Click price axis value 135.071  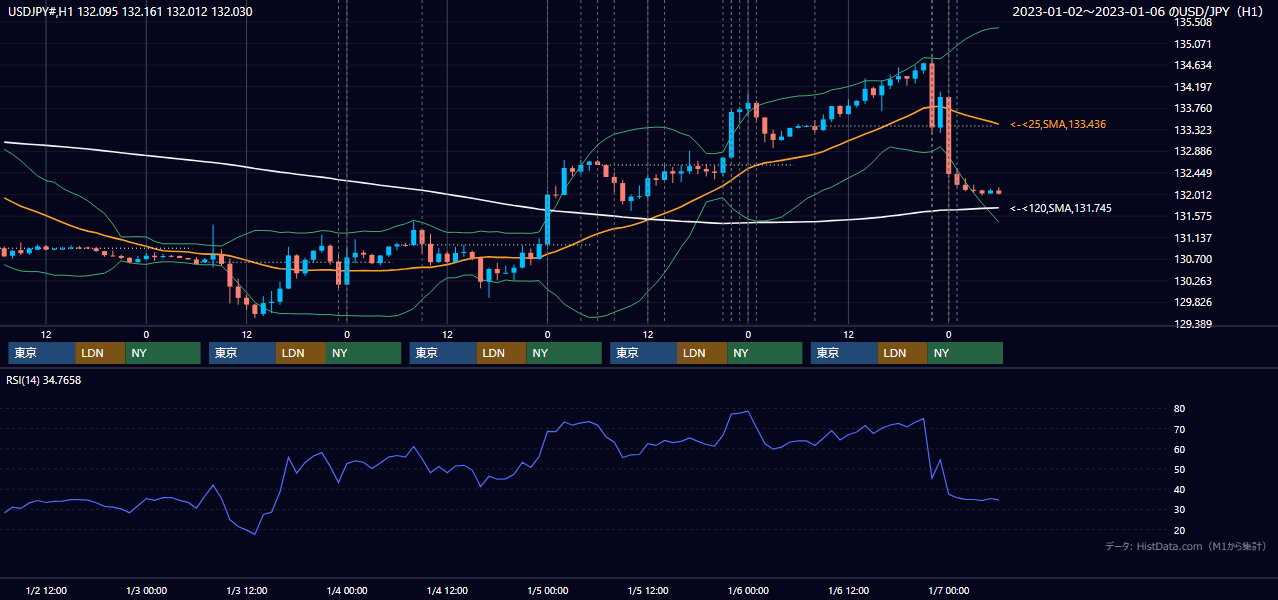pyautogui.click(x=1193, y=44)
